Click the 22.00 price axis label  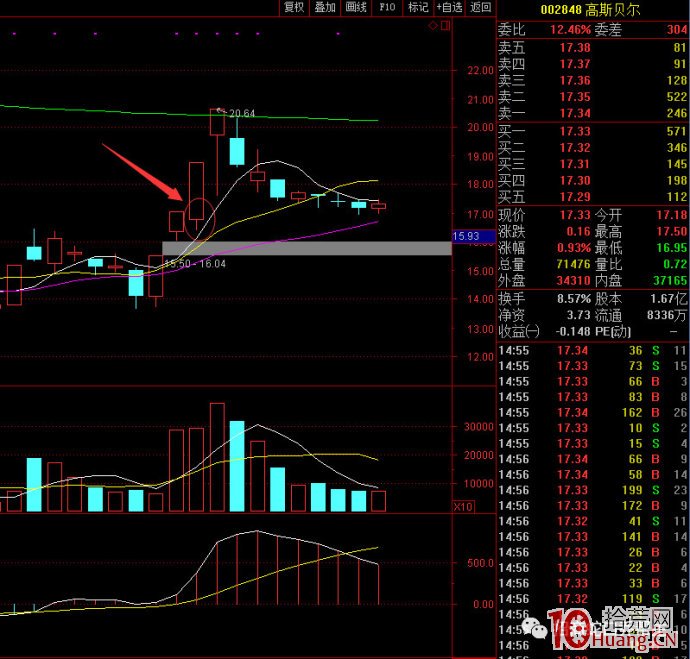(x=480, y=70)
